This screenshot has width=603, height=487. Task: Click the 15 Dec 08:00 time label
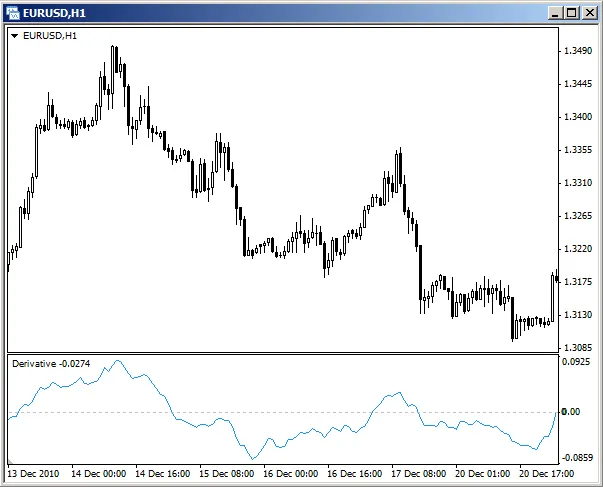click(x=227, y=473)
